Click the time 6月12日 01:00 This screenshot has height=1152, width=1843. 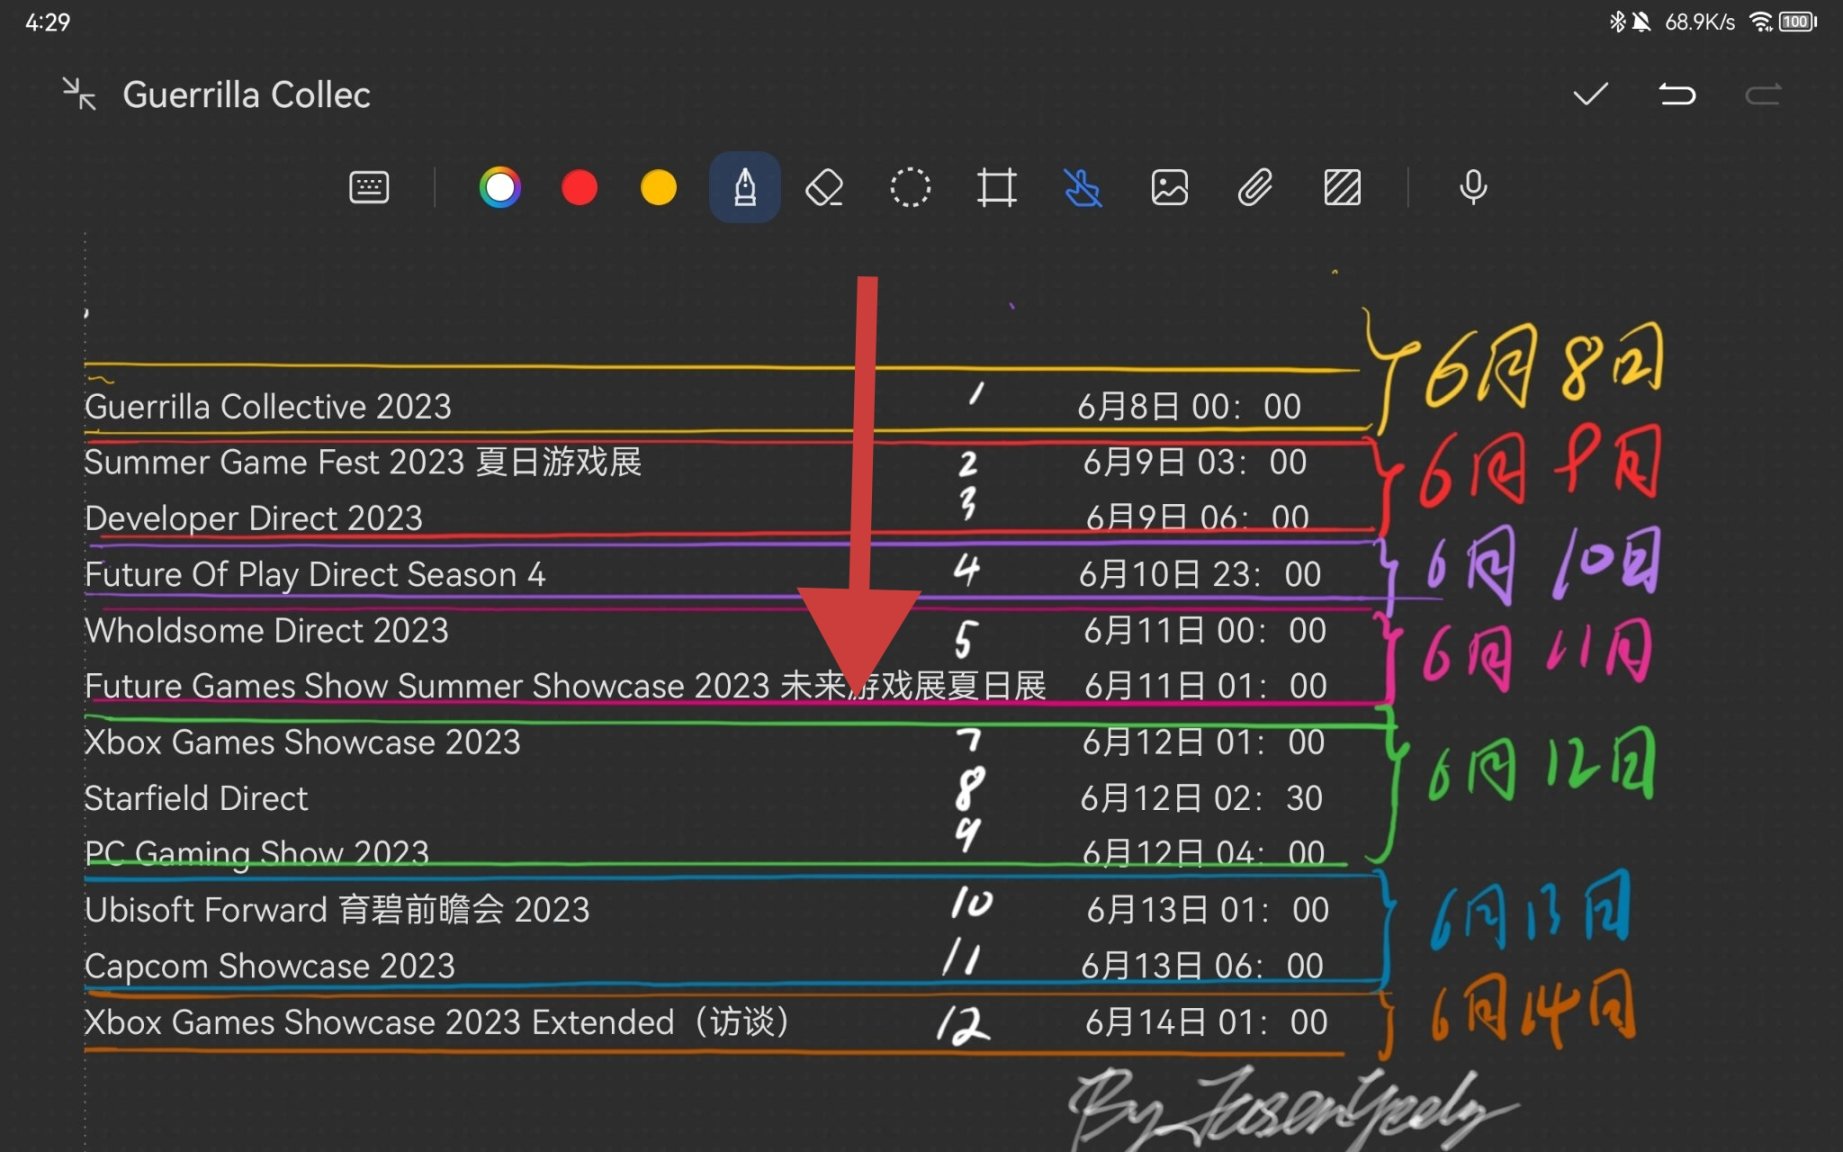[1204, 742]
